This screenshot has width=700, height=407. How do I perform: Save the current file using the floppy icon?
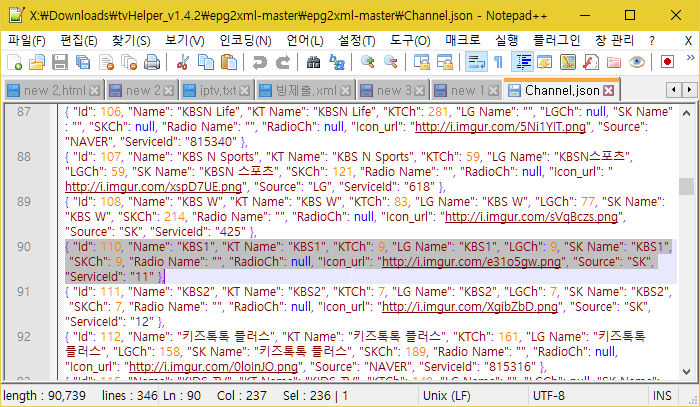[x=60, y=62]
